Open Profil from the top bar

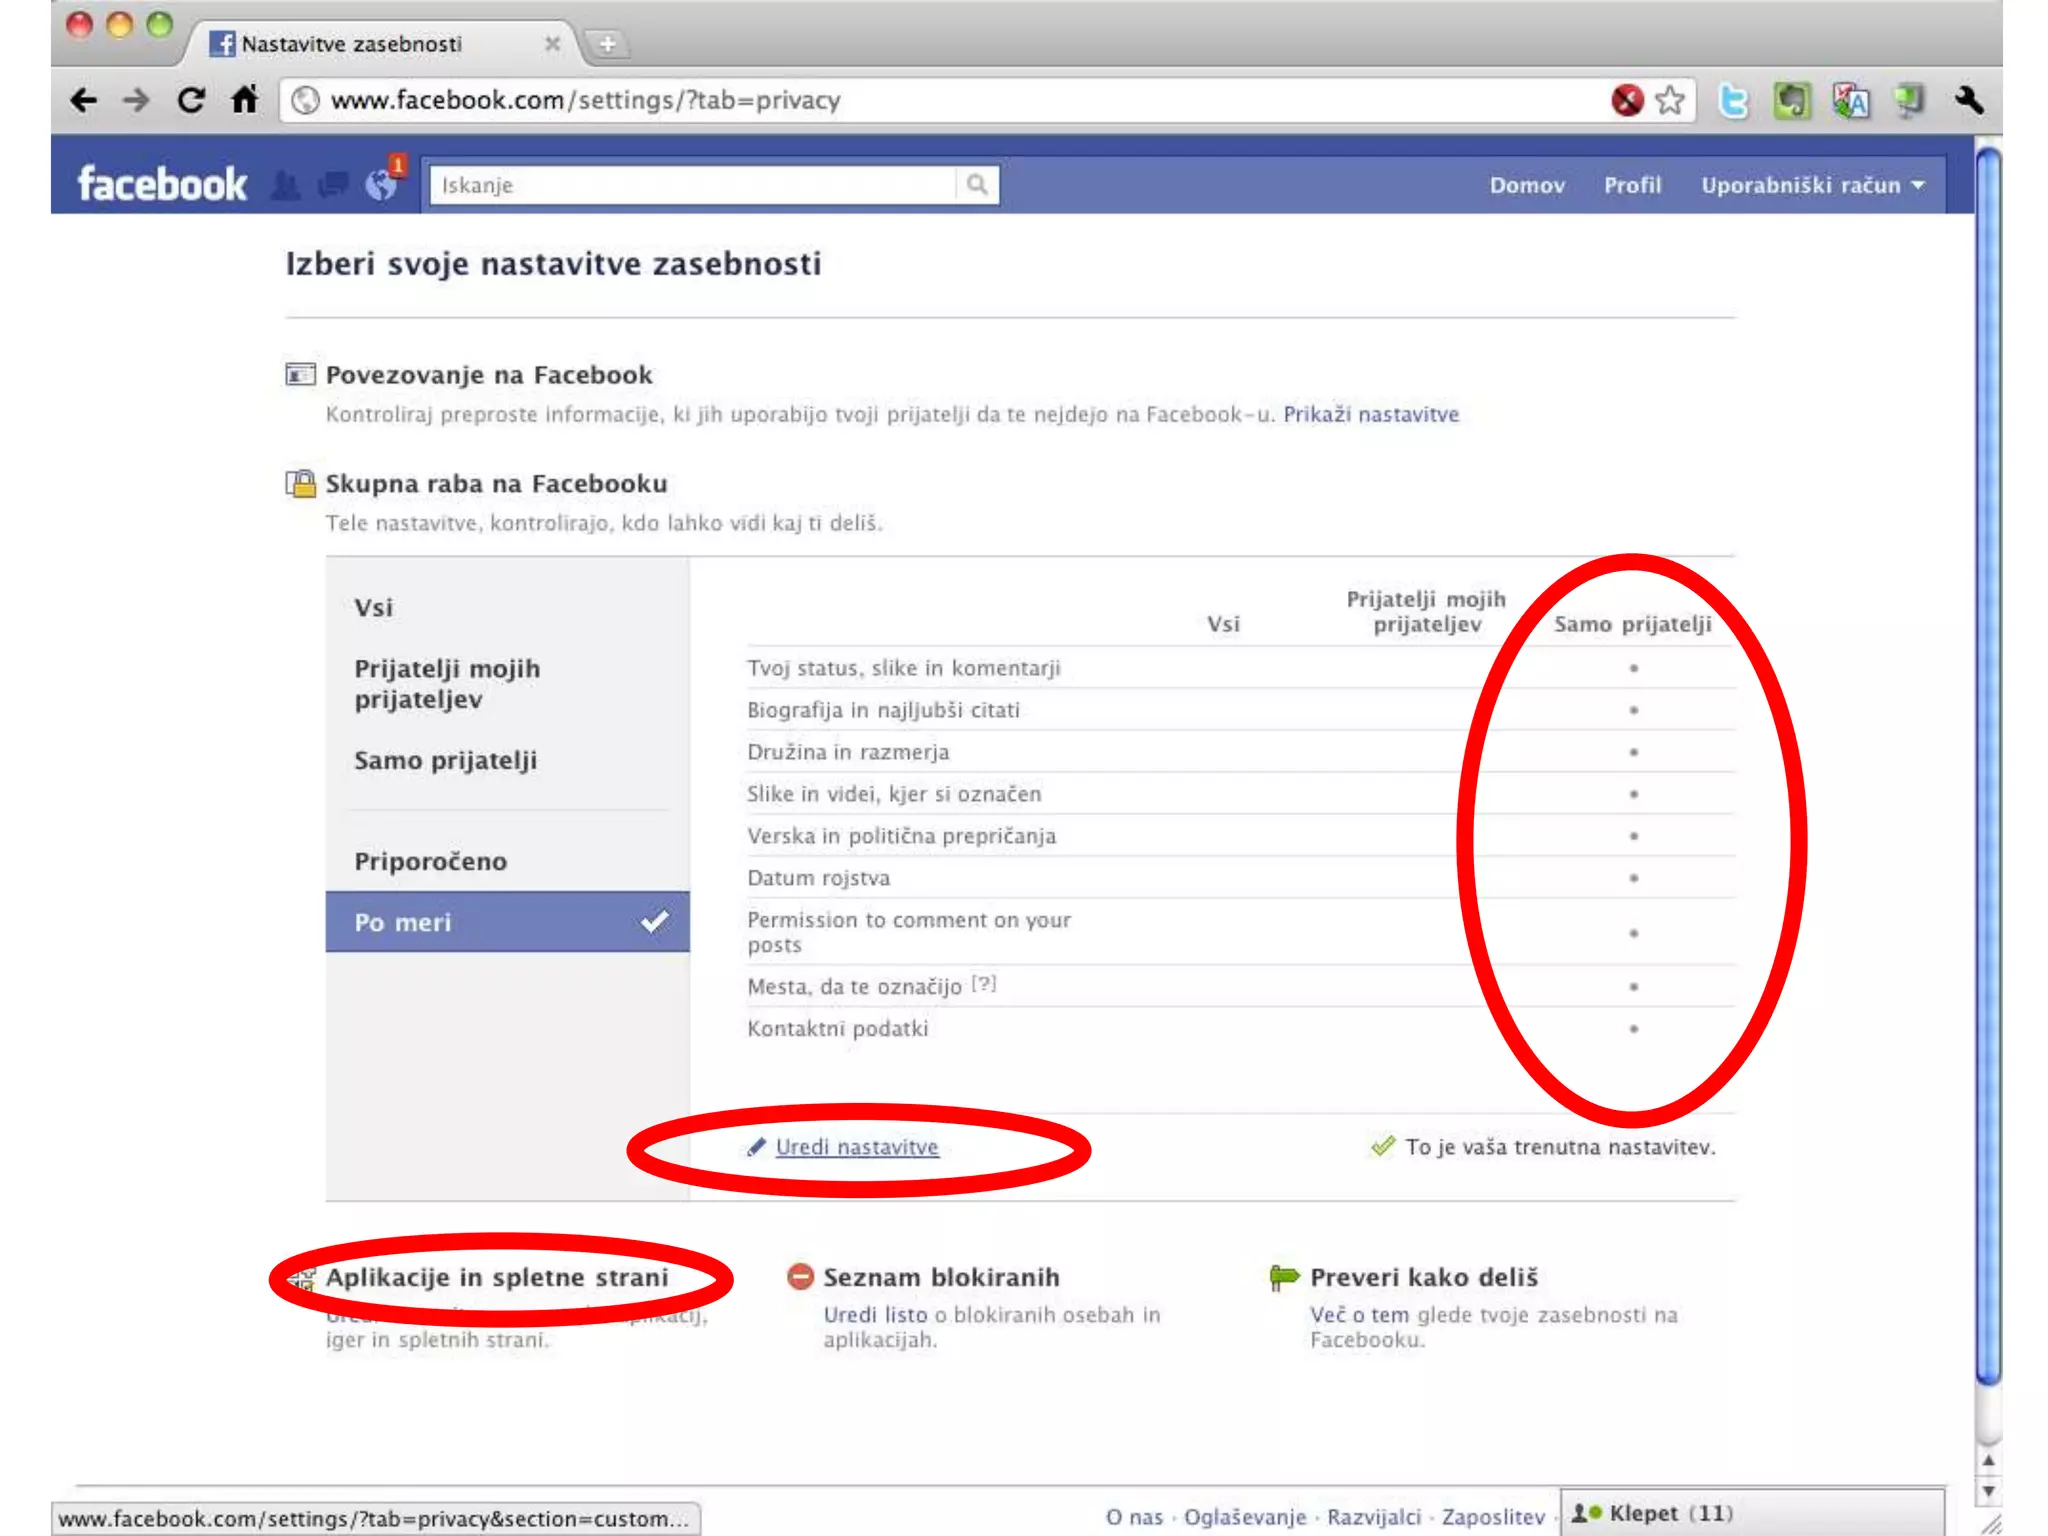[1632, 185]
